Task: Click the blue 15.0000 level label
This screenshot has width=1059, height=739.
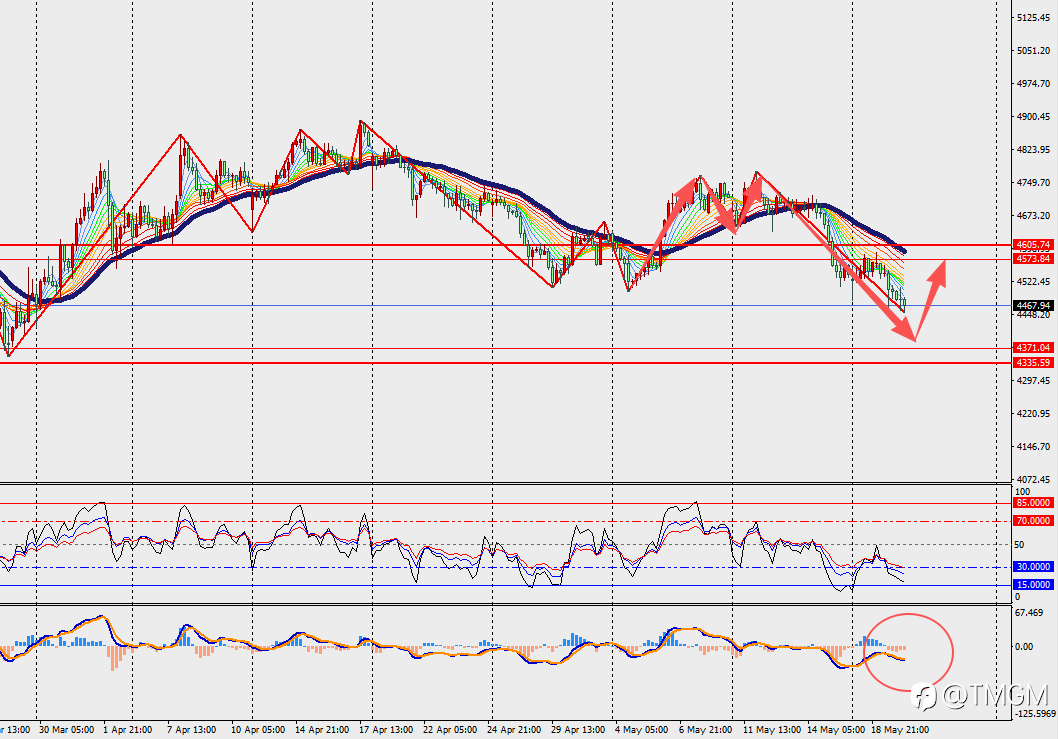Action: 1033,584
